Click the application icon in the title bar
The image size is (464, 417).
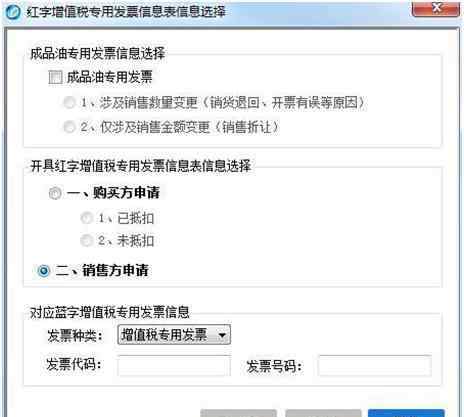[x=13, y=12]
